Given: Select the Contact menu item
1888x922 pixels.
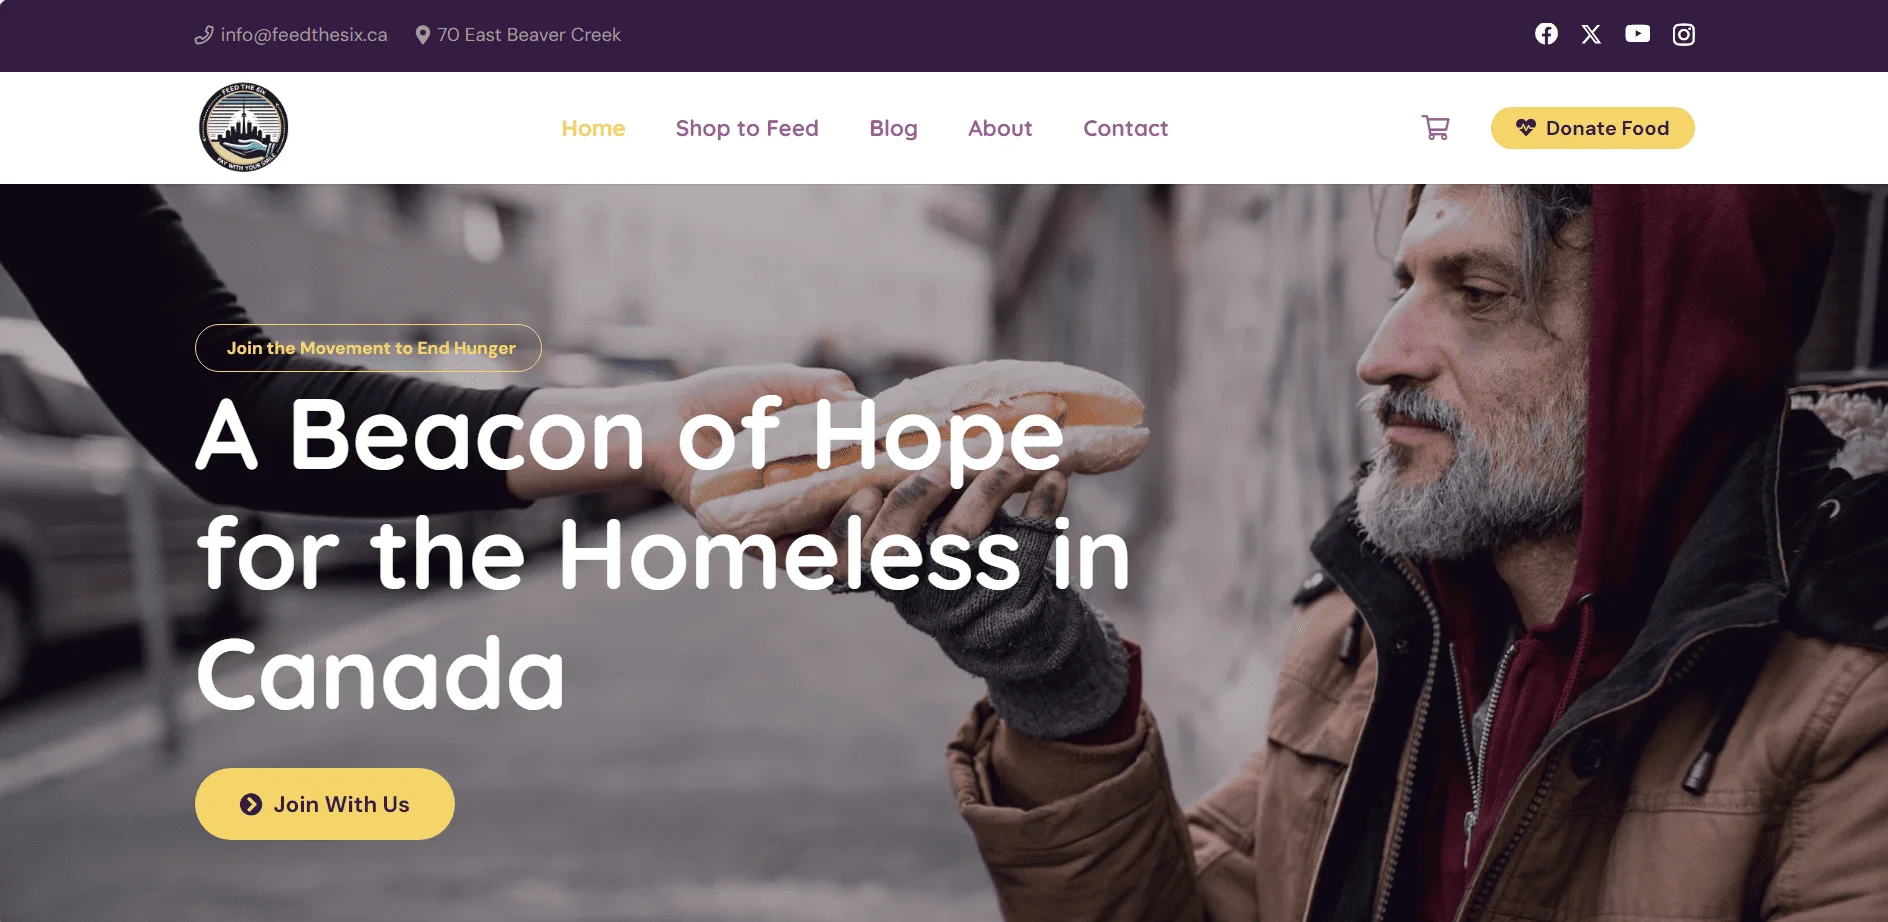Looking at the screenshot, I should (1125, 128).
